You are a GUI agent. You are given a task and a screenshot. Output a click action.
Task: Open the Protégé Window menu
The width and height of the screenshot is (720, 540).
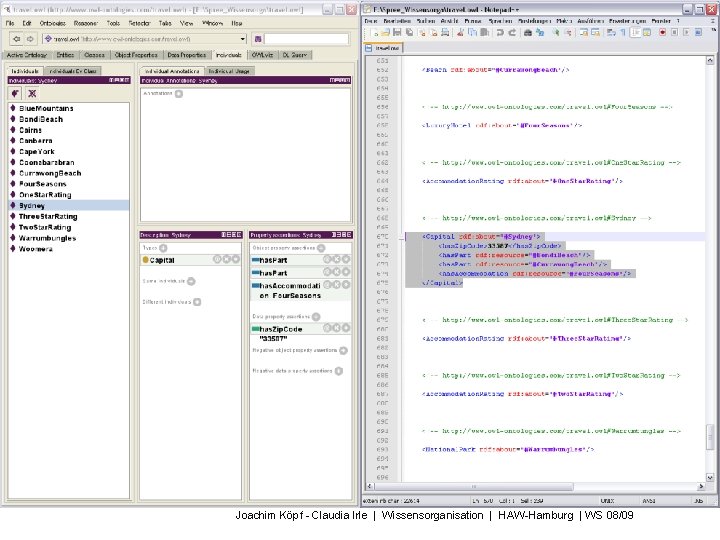tap(212, 23)
